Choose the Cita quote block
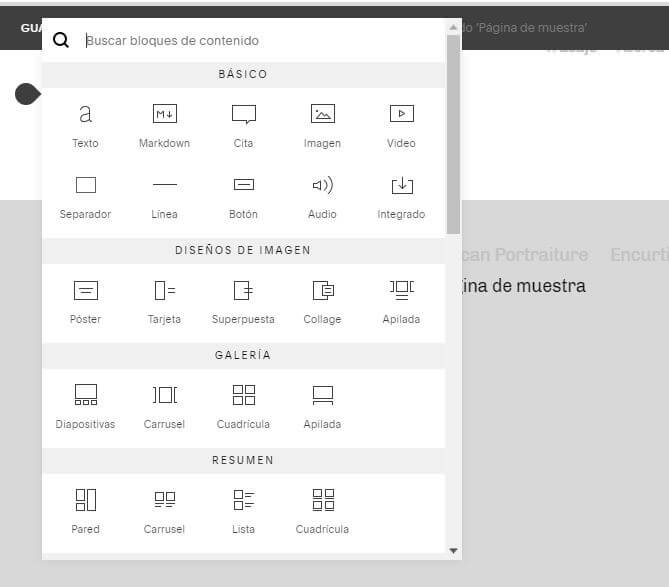The height and width of the screenshot is (587, 669). [x=243, y=126]
